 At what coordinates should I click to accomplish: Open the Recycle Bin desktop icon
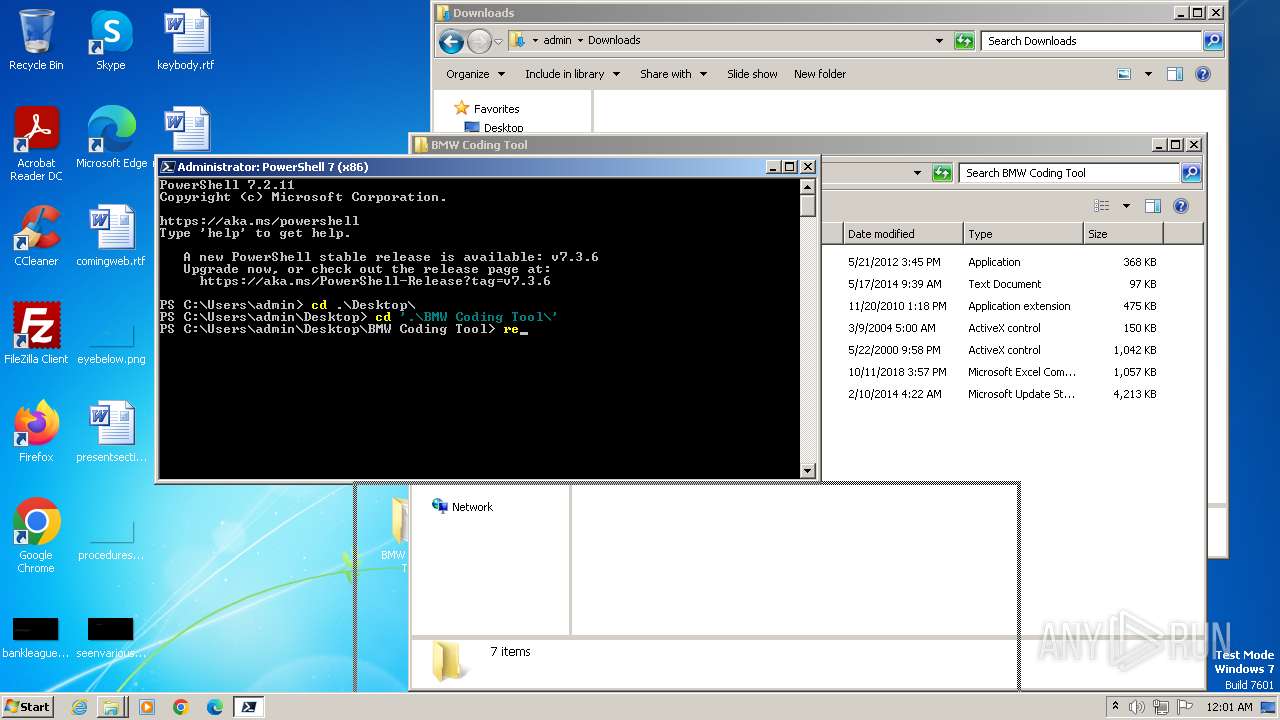click(36, 40)
